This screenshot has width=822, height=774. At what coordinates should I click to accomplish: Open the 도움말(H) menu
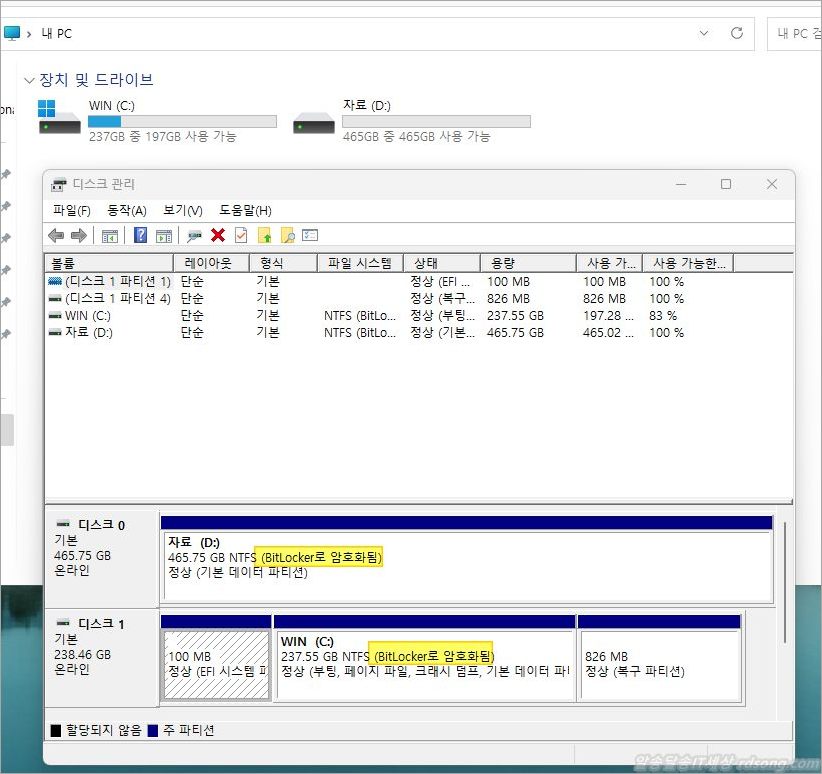[245, 210]
